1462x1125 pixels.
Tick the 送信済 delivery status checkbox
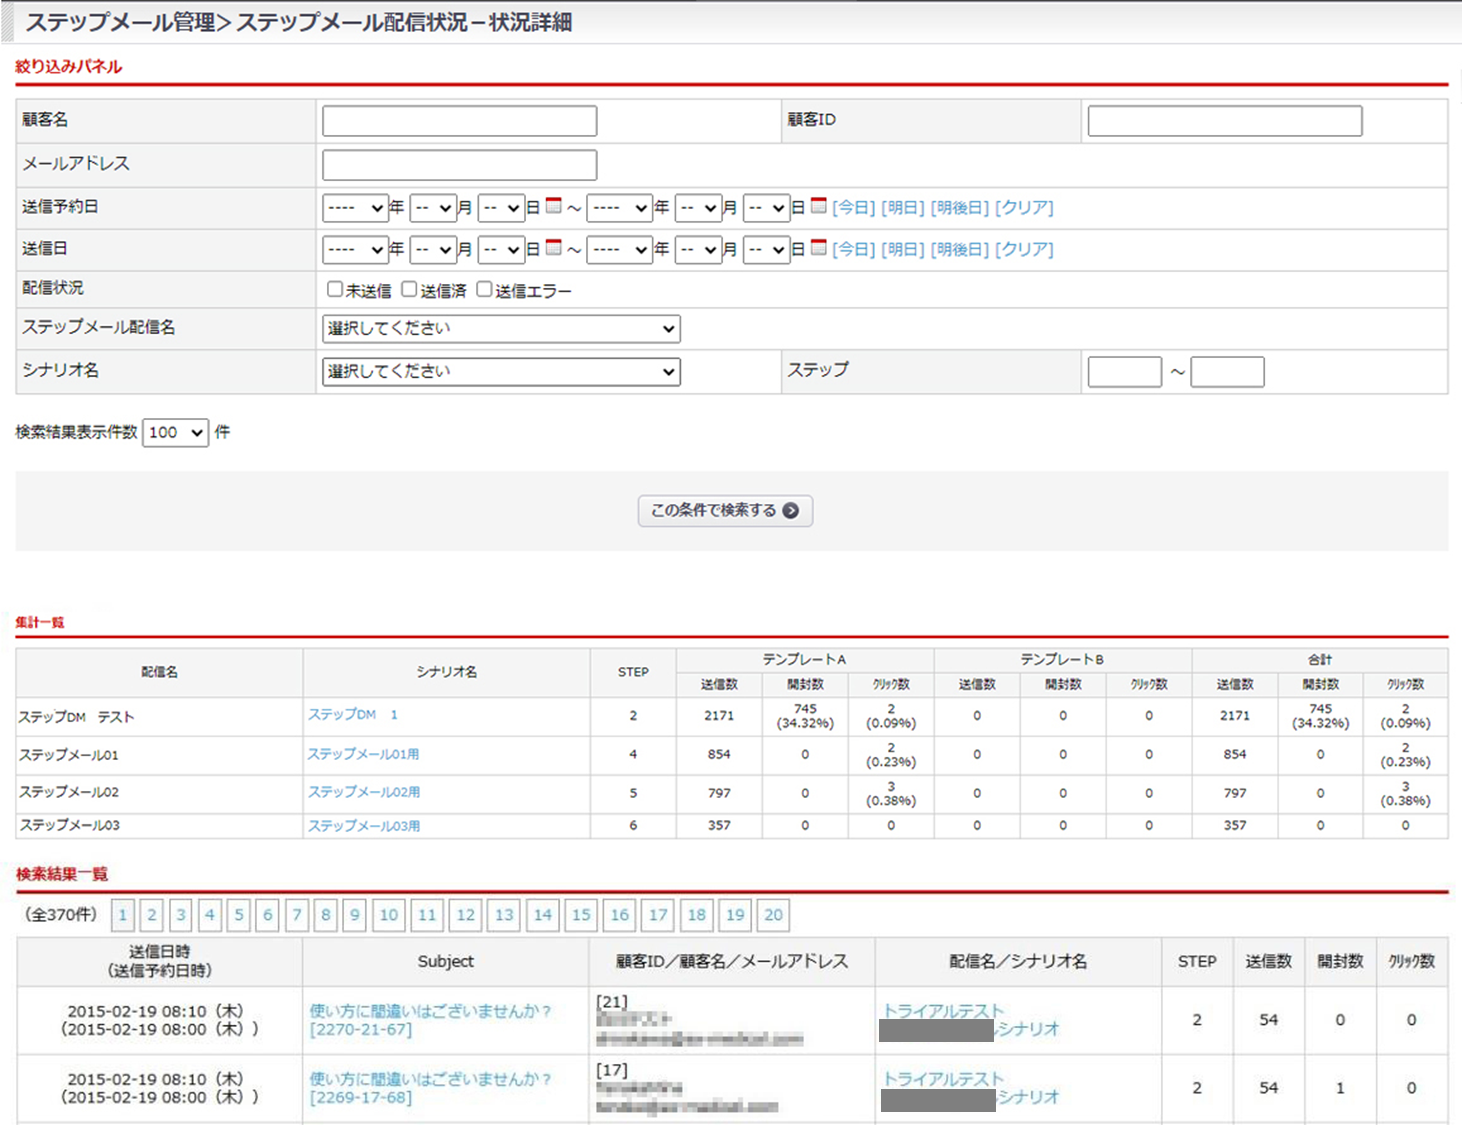tap(409, 290)
